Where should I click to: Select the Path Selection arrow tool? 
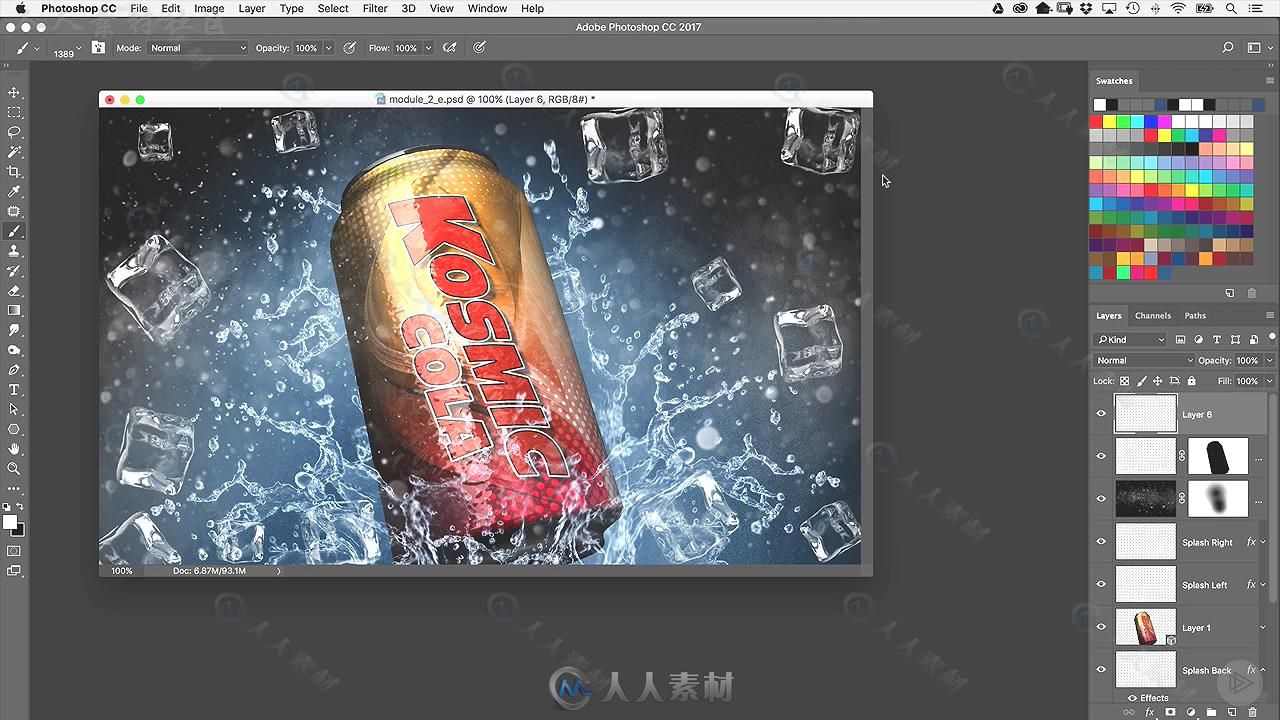point(14,409)
